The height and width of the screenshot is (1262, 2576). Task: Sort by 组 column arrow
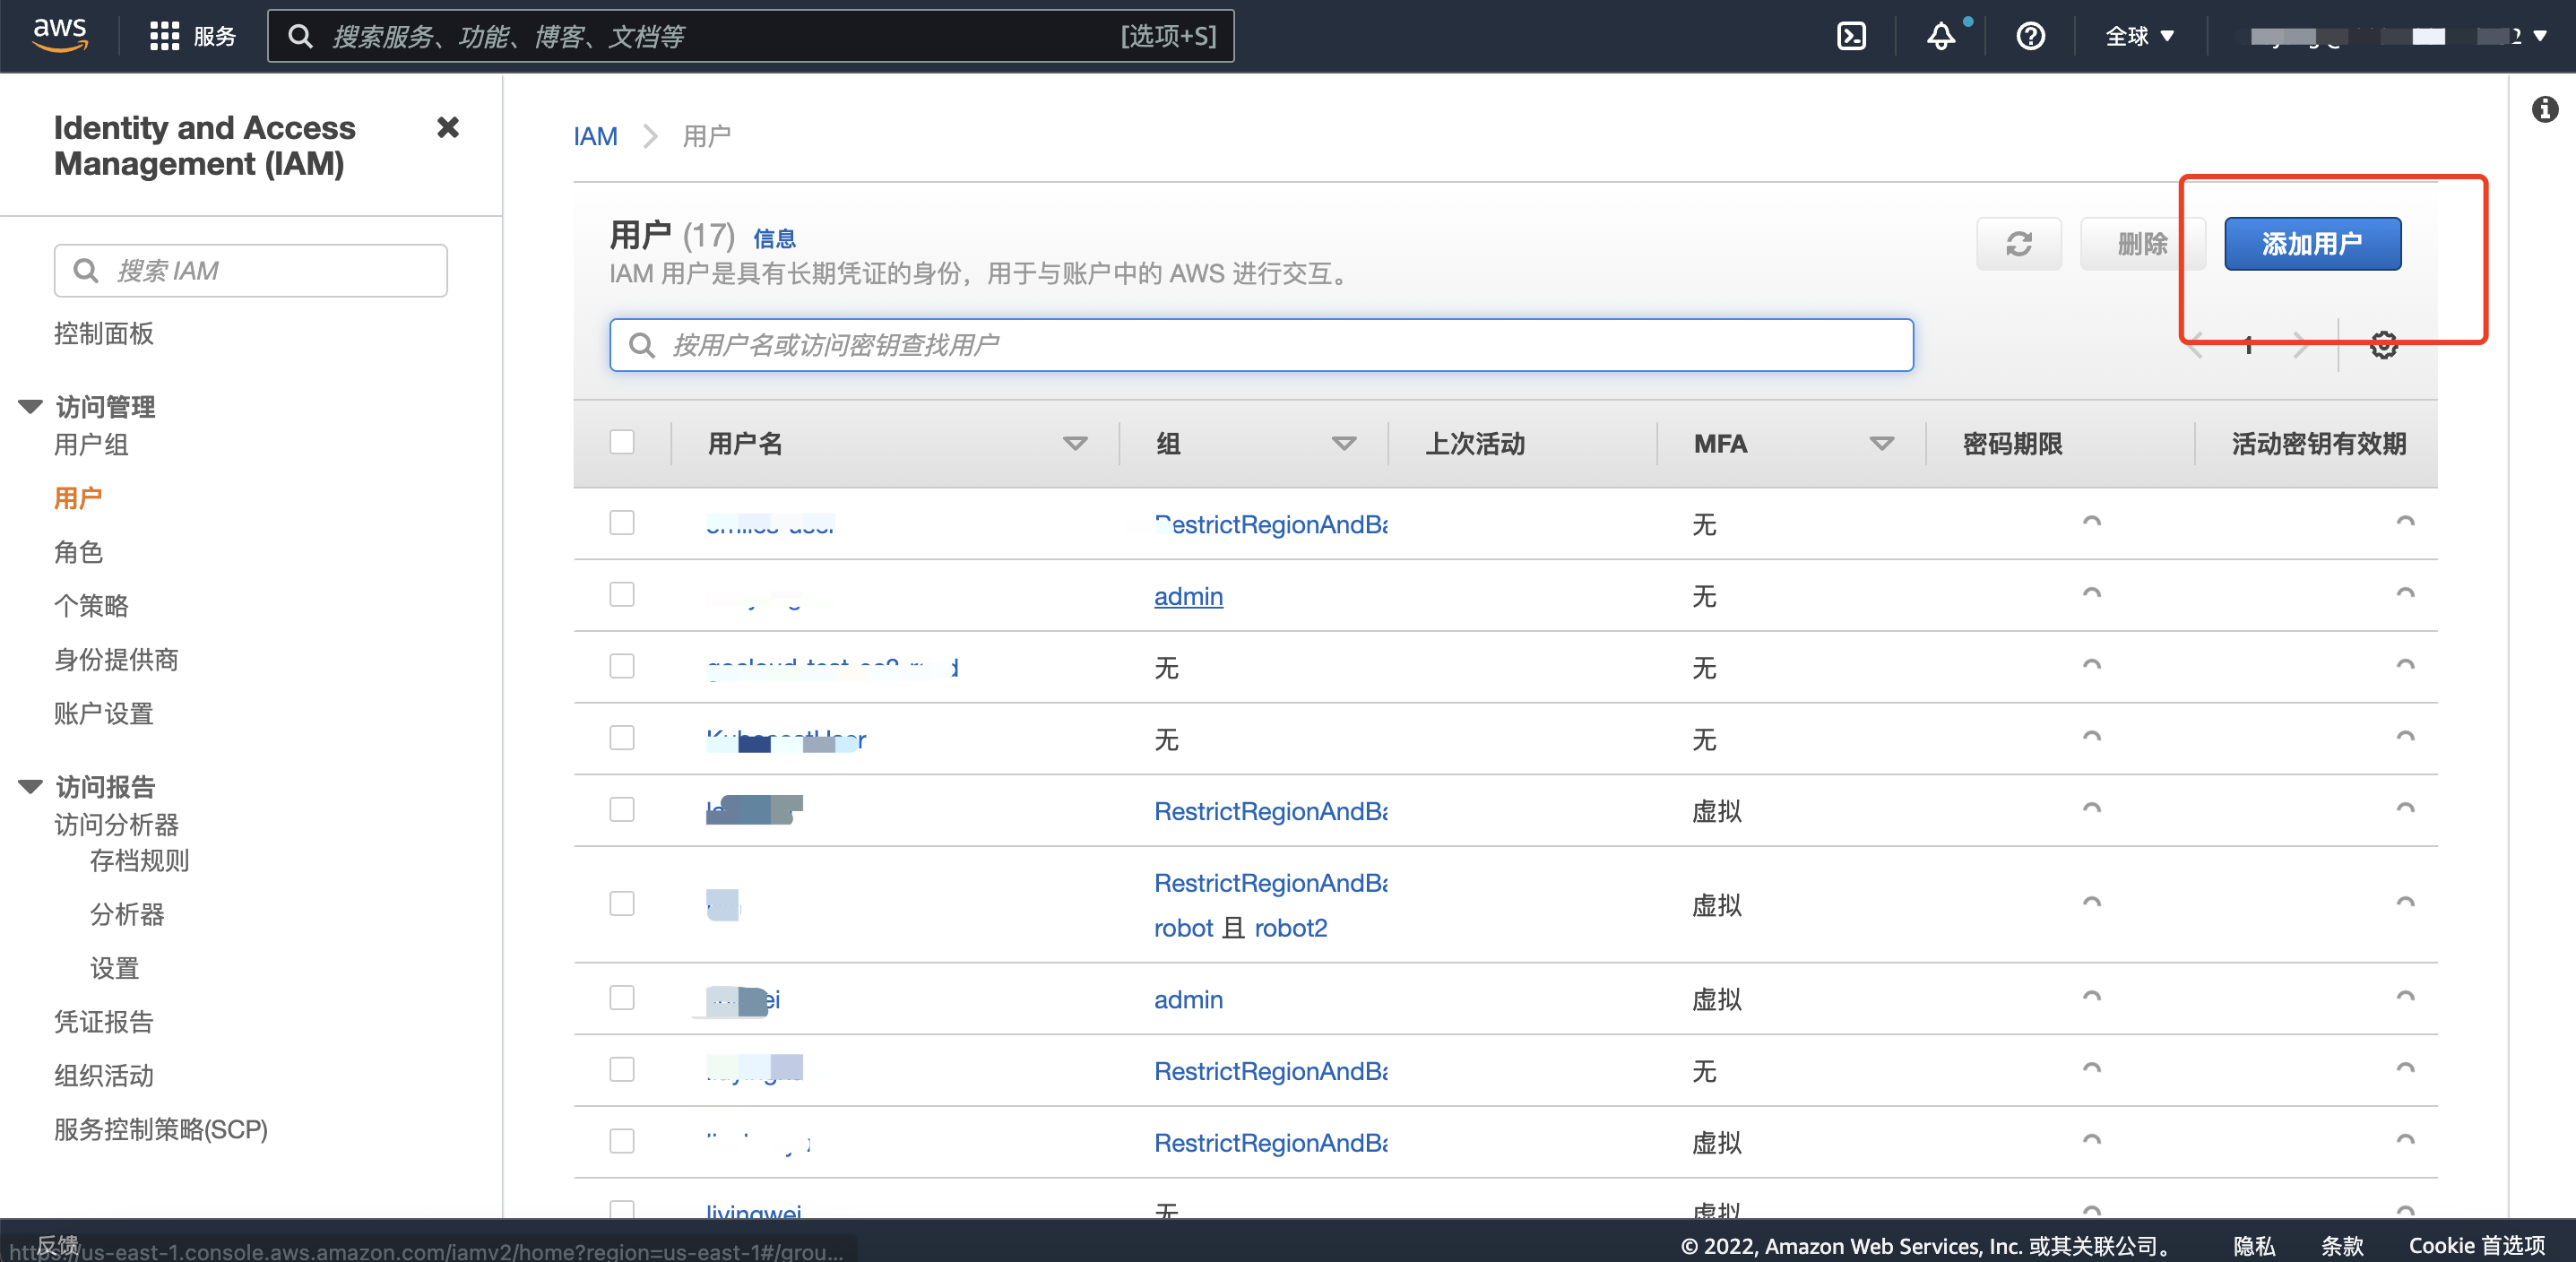click(x=1344, y=443)
